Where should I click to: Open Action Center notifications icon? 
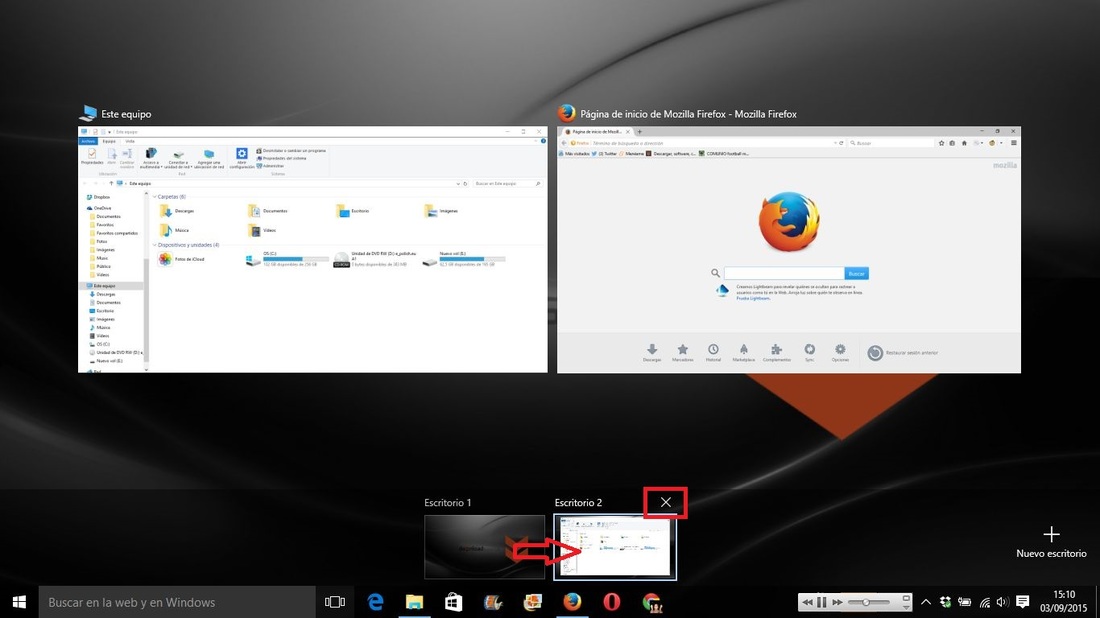1023,602
